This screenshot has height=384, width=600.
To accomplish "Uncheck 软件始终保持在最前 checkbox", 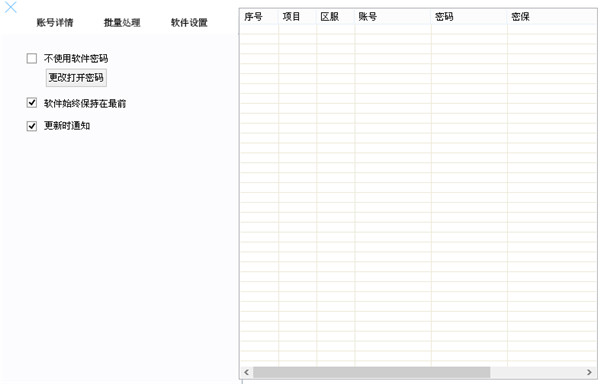I will (x=32, y=103).
